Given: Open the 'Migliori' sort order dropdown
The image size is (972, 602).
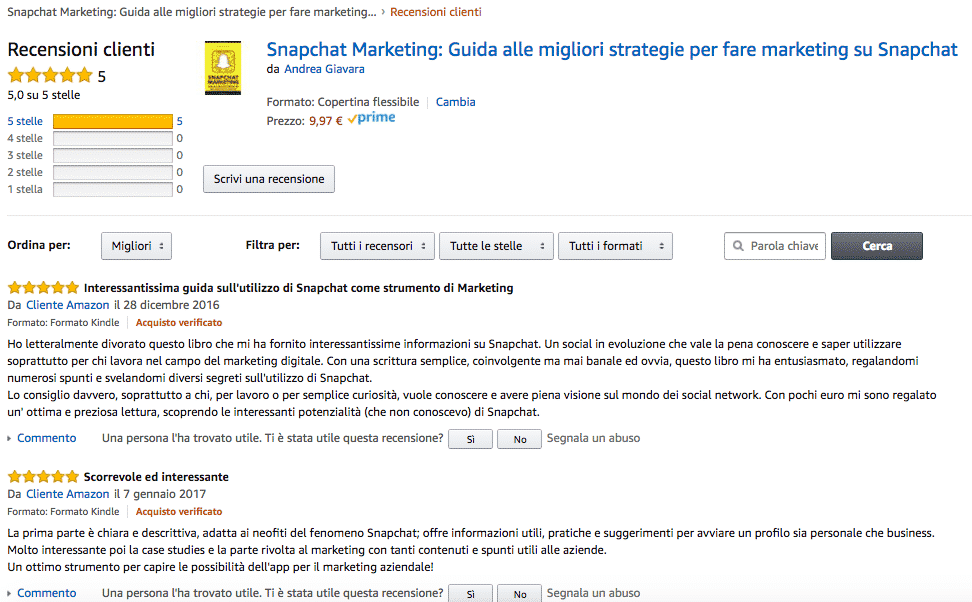Looking at the screenshot, I should coord(136,246).
